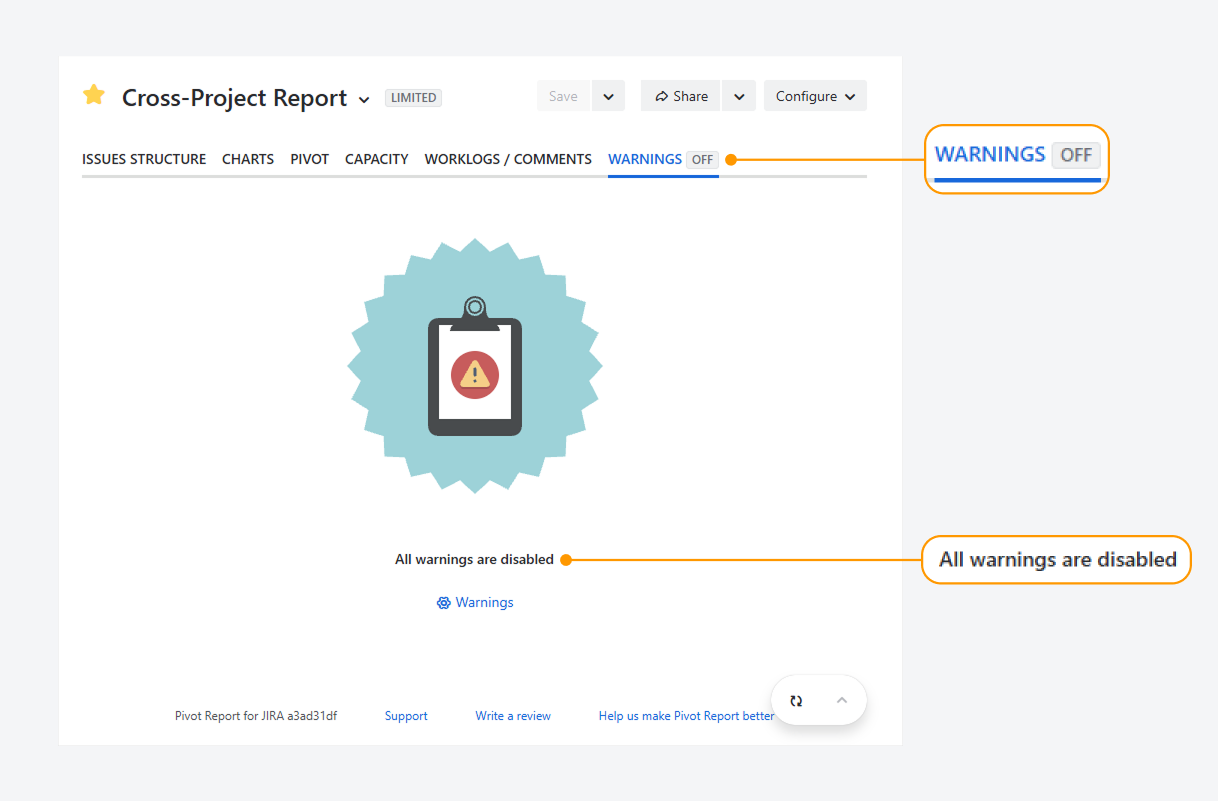The height and width of the screenshot is (801, 1218).
Task: Switch to the Issues Structure tab
Action: [144, 159]
